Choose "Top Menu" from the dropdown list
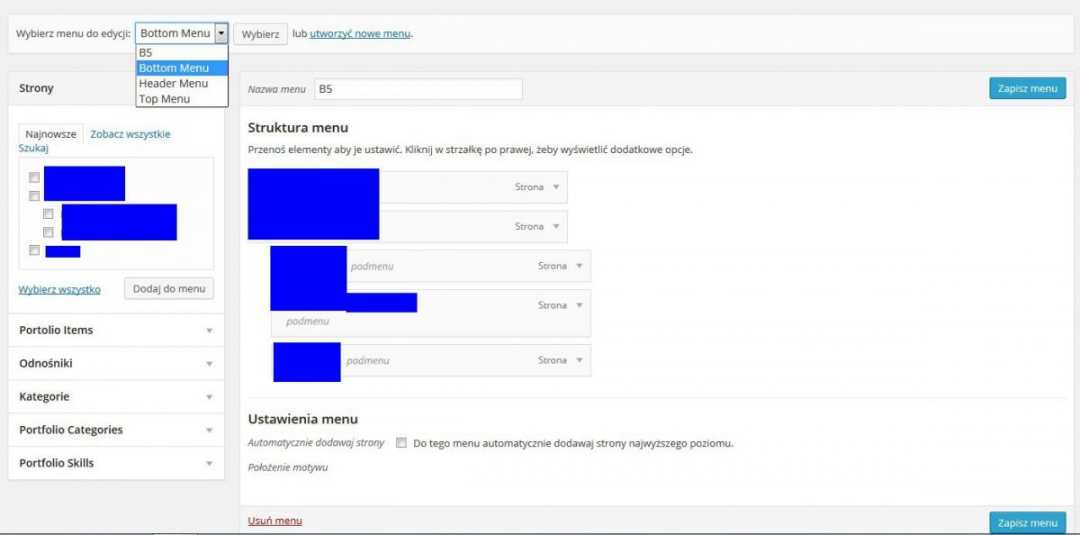 (x=164, y=99)
